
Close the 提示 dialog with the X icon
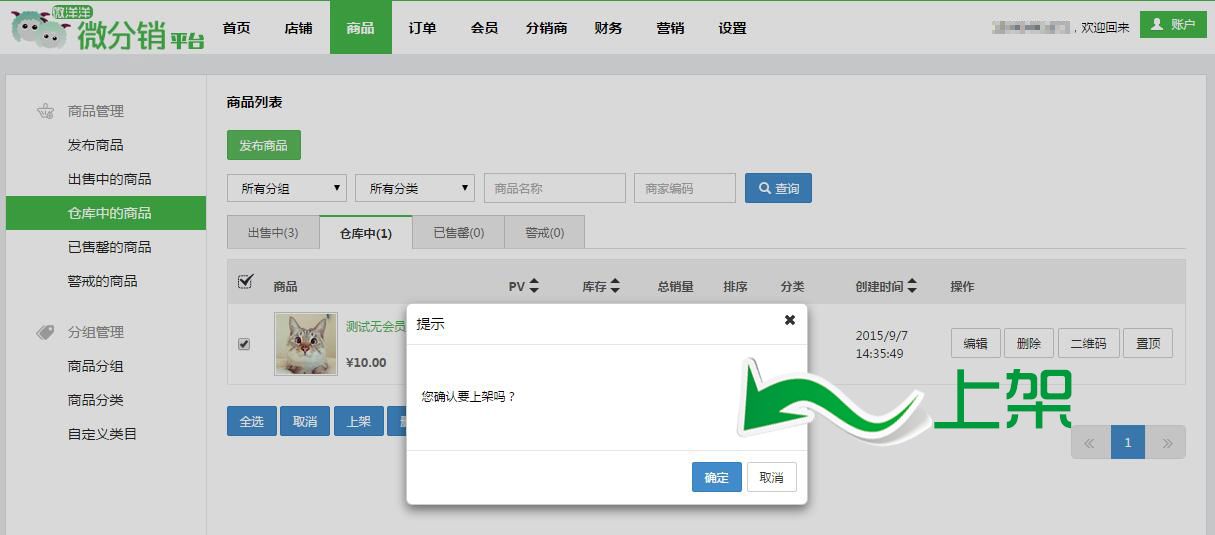point(789,320)
